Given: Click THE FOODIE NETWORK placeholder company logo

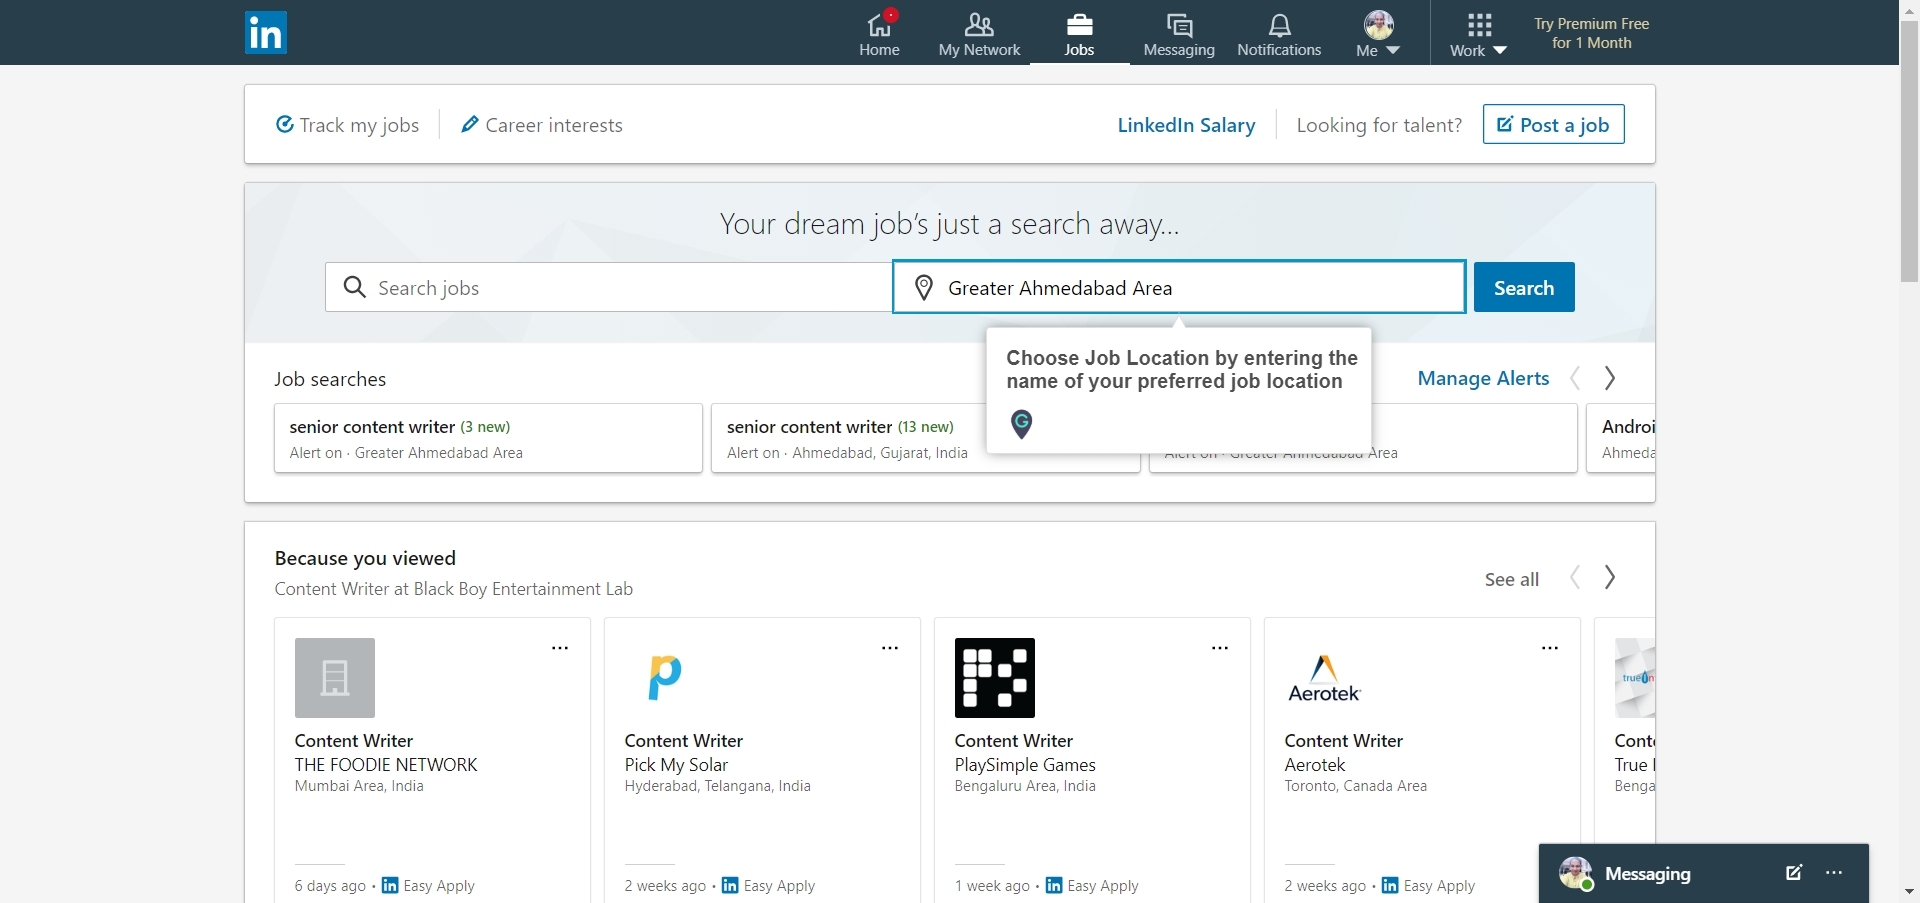Looking at the screenshot, I should pos(335,678).
